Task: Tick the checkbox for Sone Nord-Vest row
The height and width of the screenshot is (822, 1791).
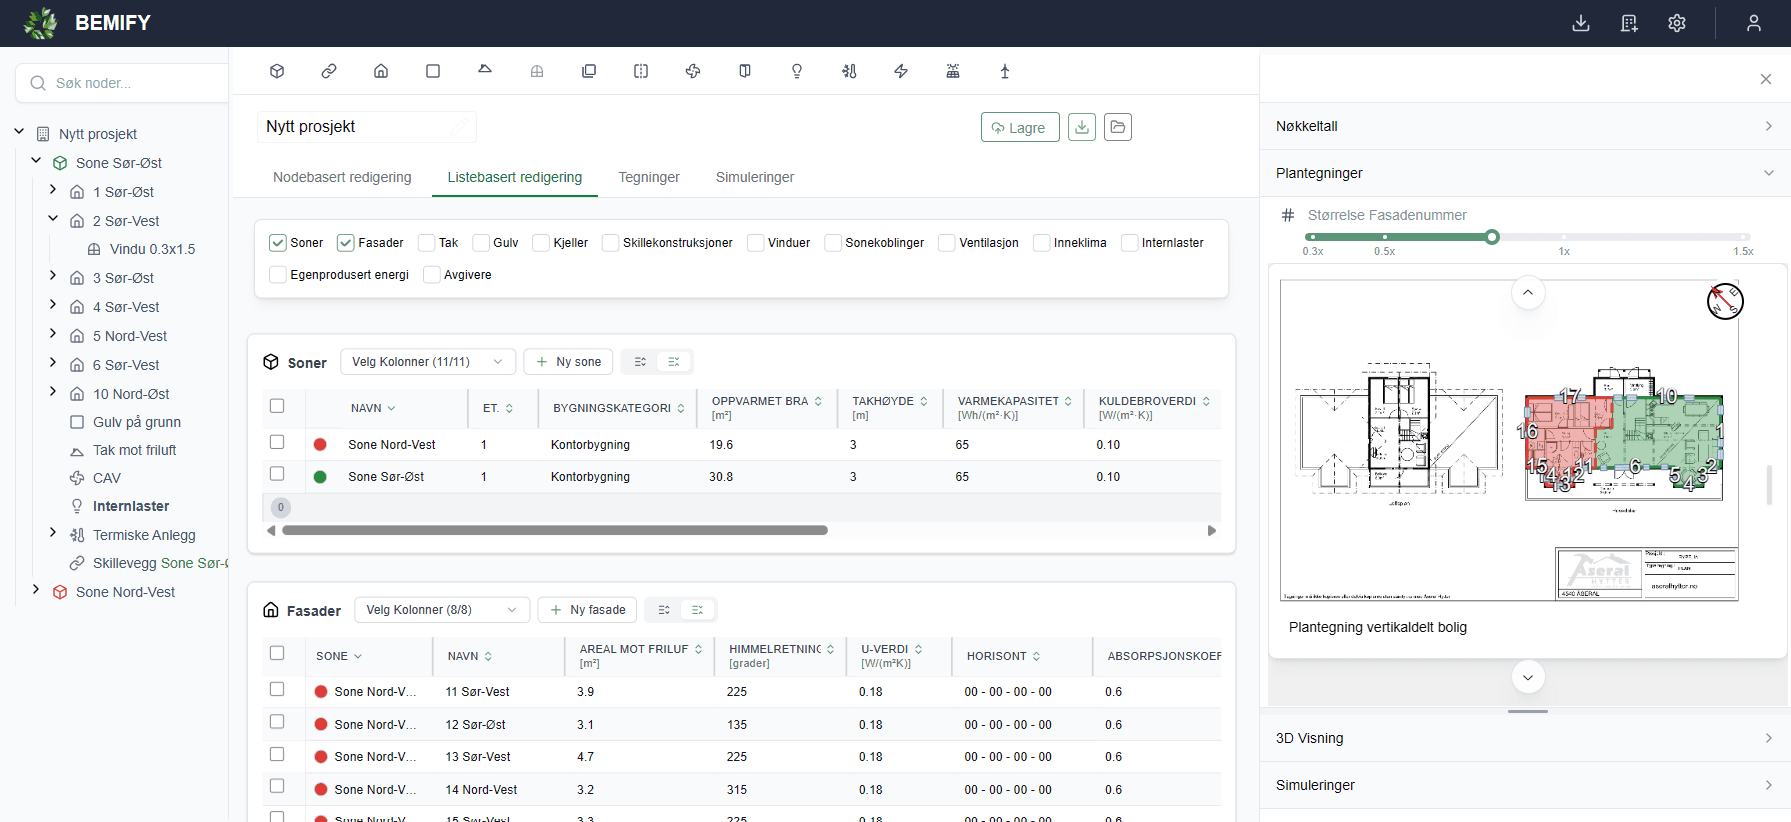Action: (x=277, y=442)
